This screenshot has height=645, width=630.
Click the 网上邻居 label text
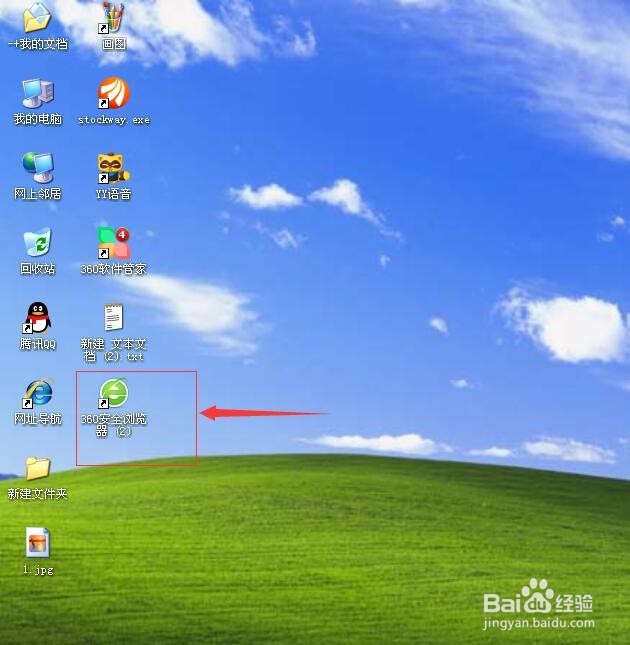(38, 194)
